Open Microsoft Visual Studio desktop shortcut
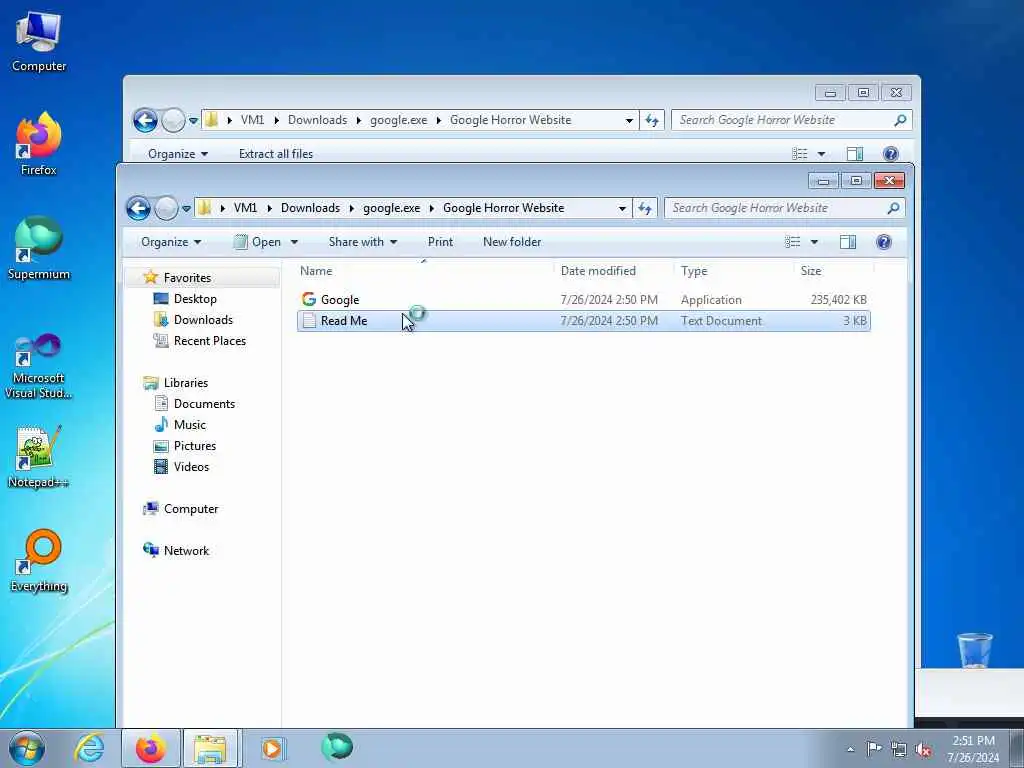The image size is (1024, 768). click(x=39, y=366)
